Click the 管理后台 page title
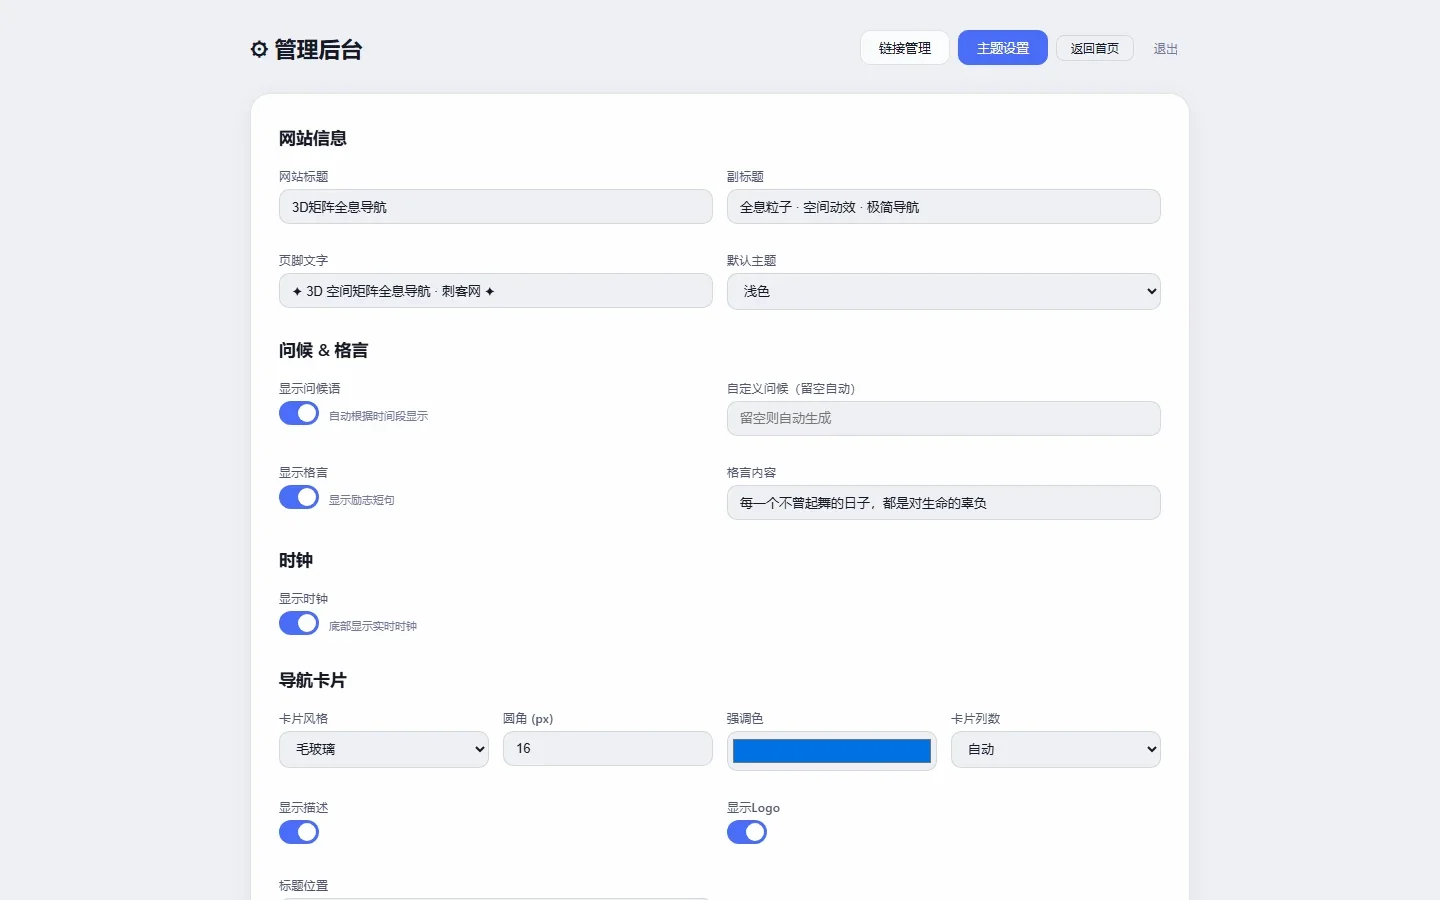 318,49
